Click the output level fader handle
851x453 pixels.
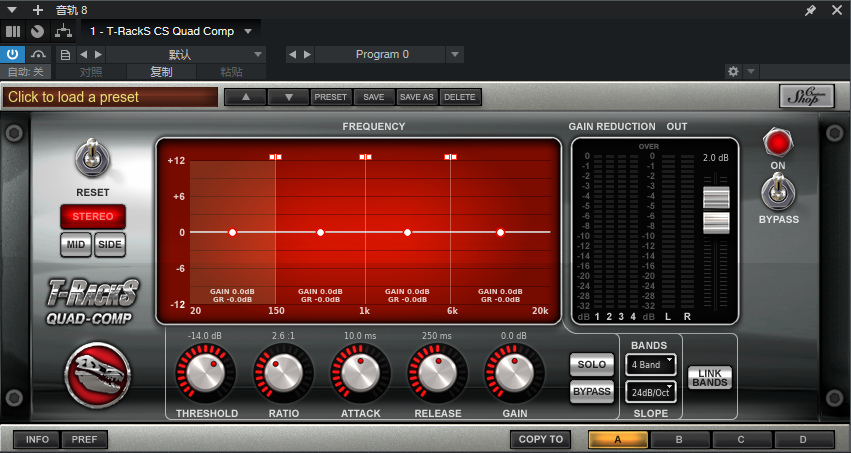coord(716,211)
